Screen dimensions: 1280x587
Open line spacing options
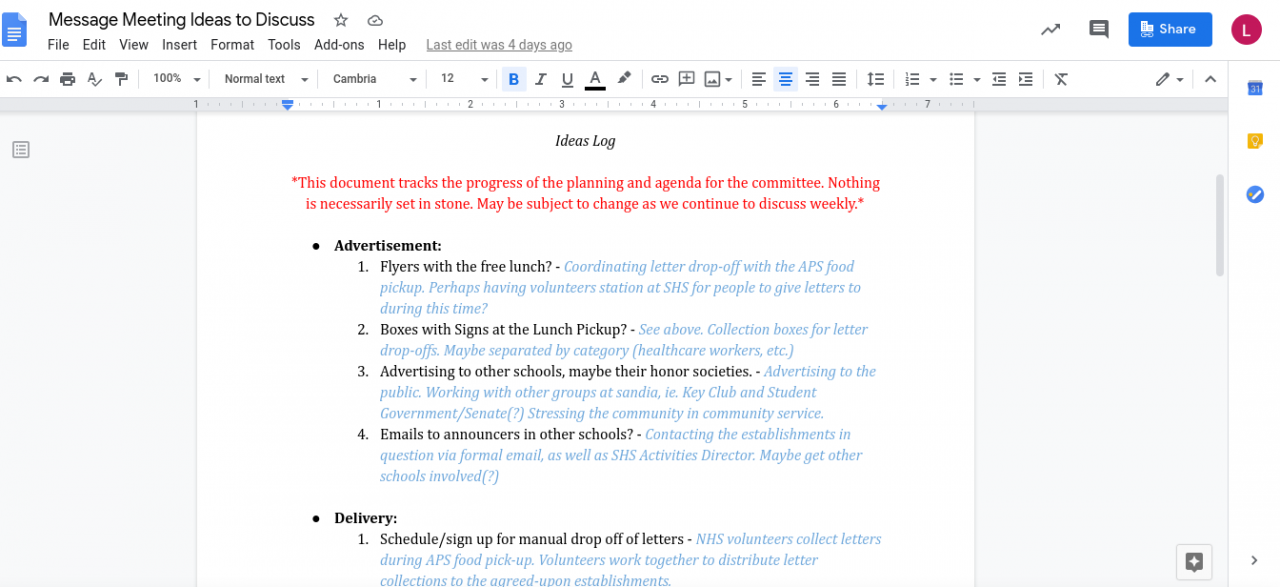875,79
